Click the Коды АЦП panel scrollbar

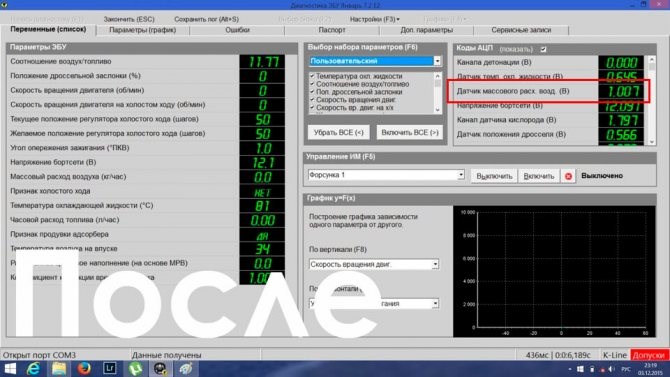652,101
